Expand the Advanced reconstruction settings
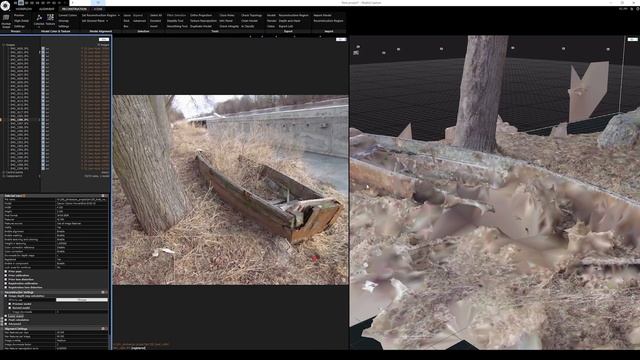This screenshot has height=360, width=640. click(x=6, y=324)
